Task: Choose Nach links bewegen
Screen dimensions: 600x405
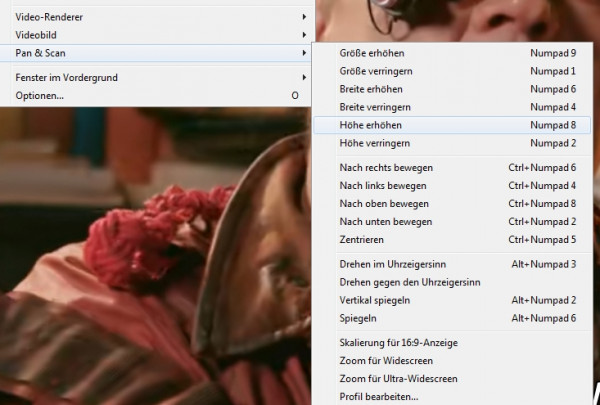Action: 452,185
